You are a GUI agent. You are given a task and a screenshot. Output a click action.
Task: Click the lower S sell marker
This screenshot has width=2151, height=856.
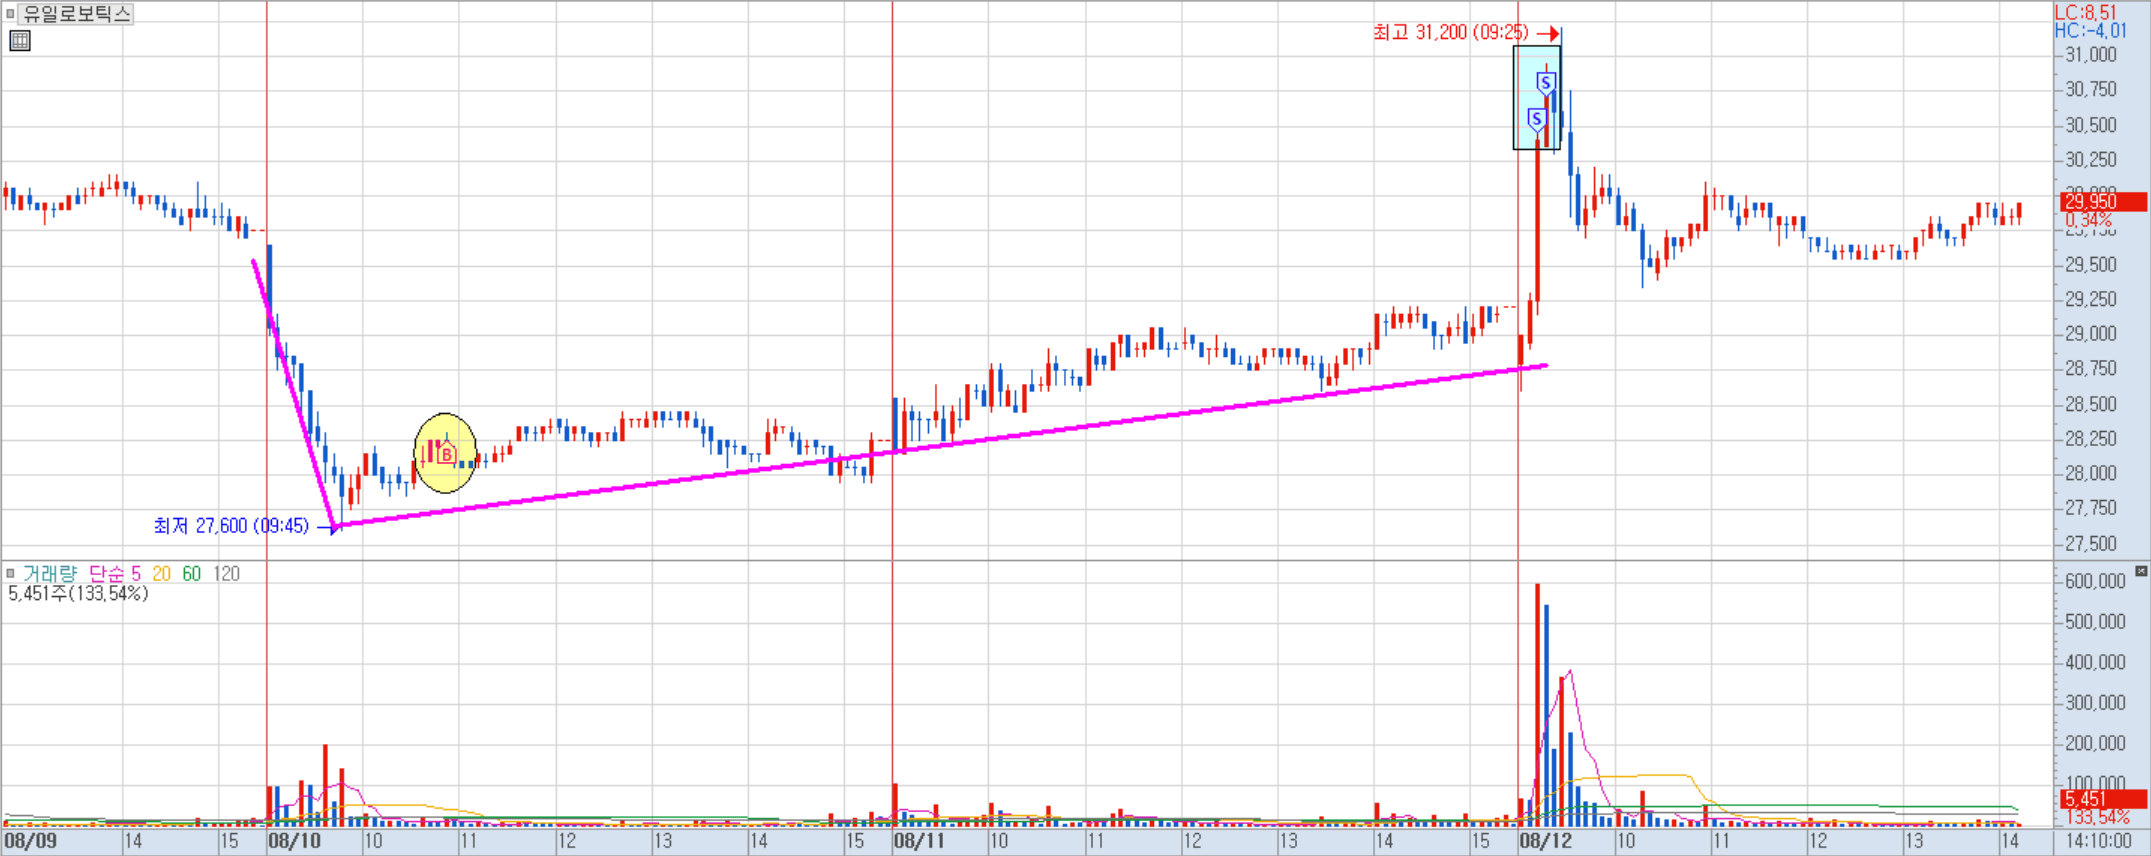tap(1536, 119)
